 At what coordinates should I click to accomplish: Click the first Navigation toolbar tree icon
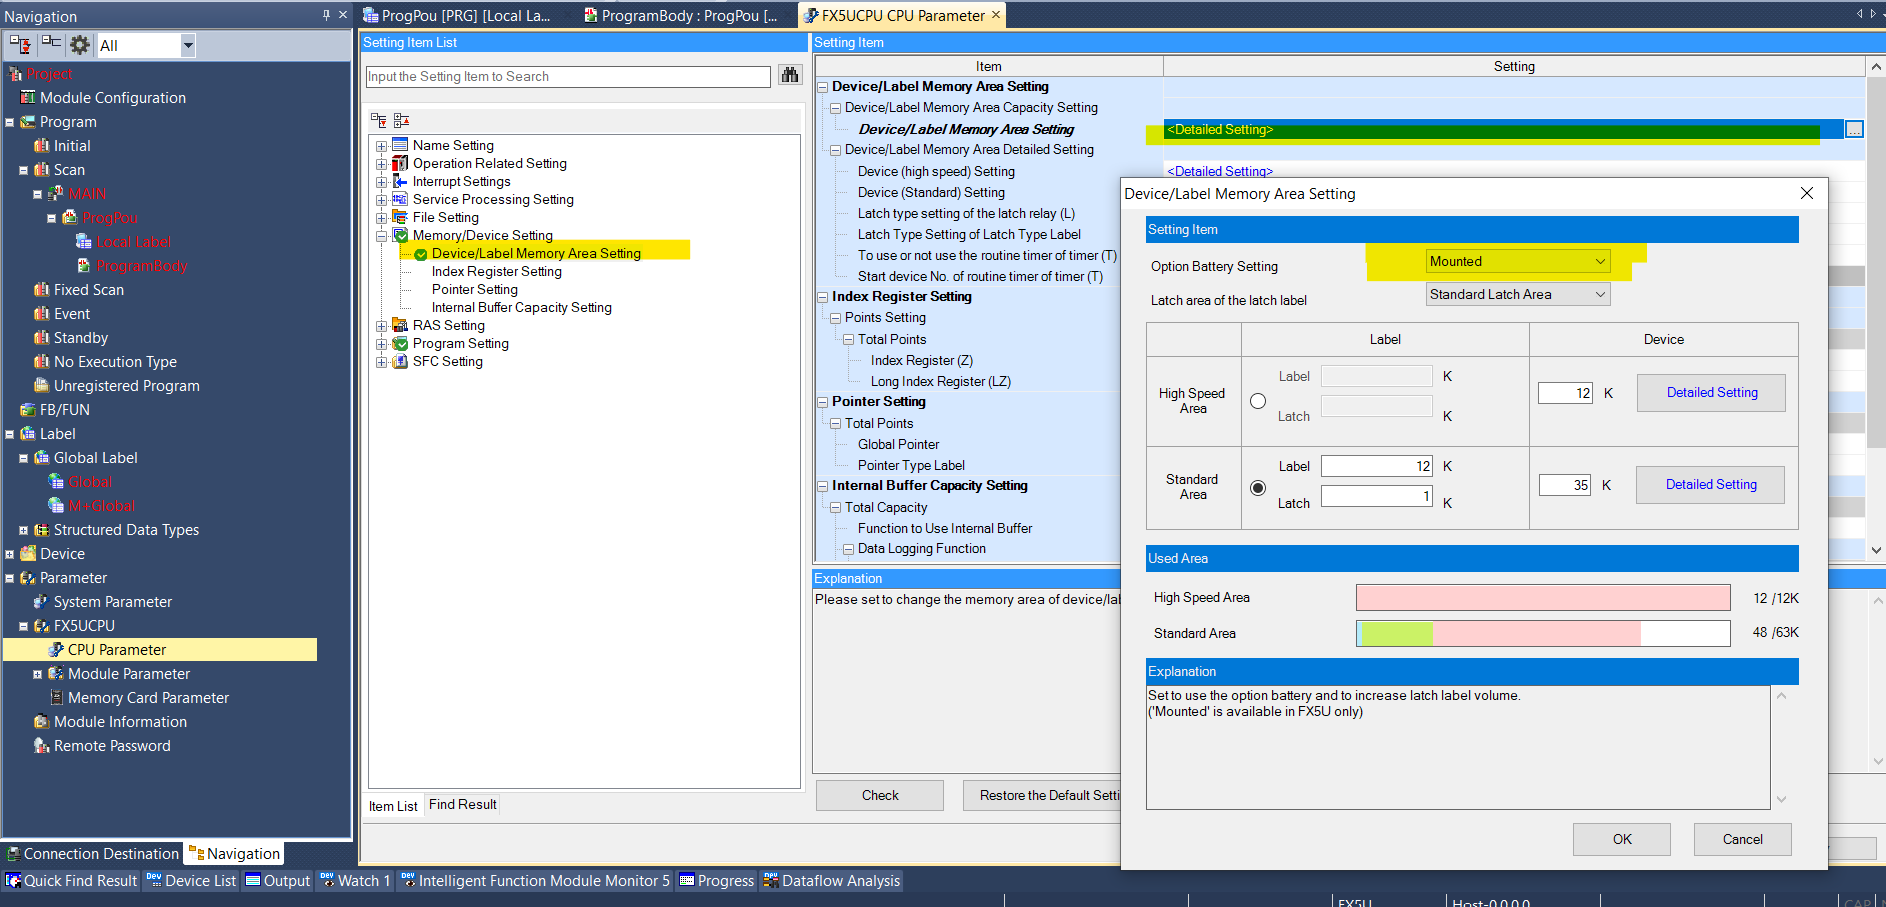point(20,45)
